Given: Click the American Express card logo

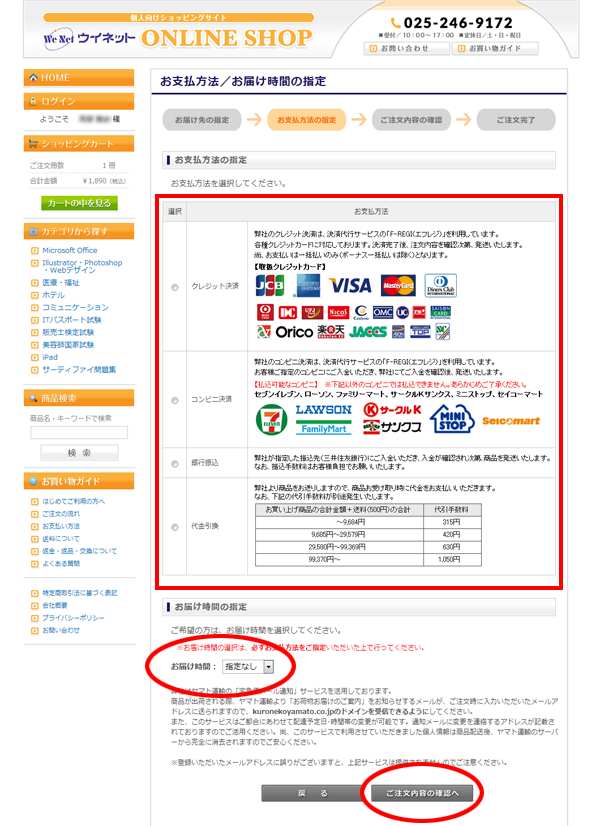Looking at the screenshot, I should click(308, 286).
